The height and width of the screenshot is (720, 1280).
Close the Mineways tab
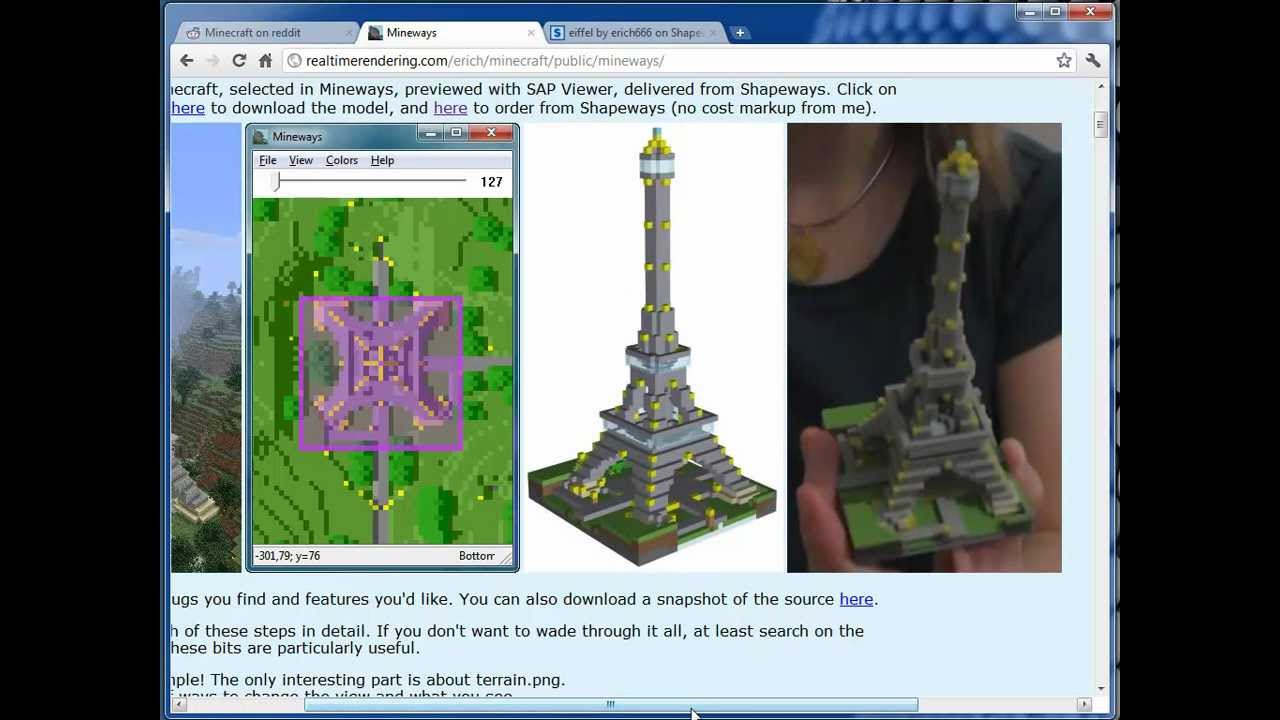pyautogui.click(x=531, y=33)
